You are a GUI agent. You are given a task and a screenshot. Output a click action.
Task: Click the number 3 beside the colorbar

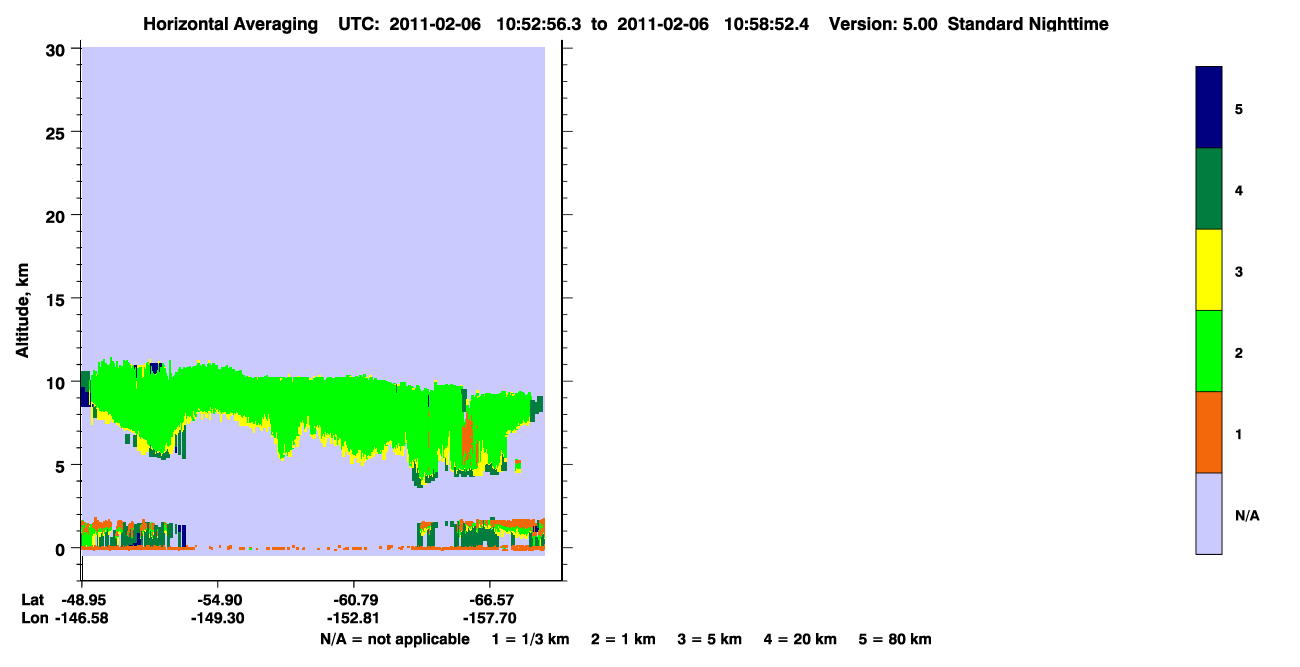click(x=1239, y=271)
